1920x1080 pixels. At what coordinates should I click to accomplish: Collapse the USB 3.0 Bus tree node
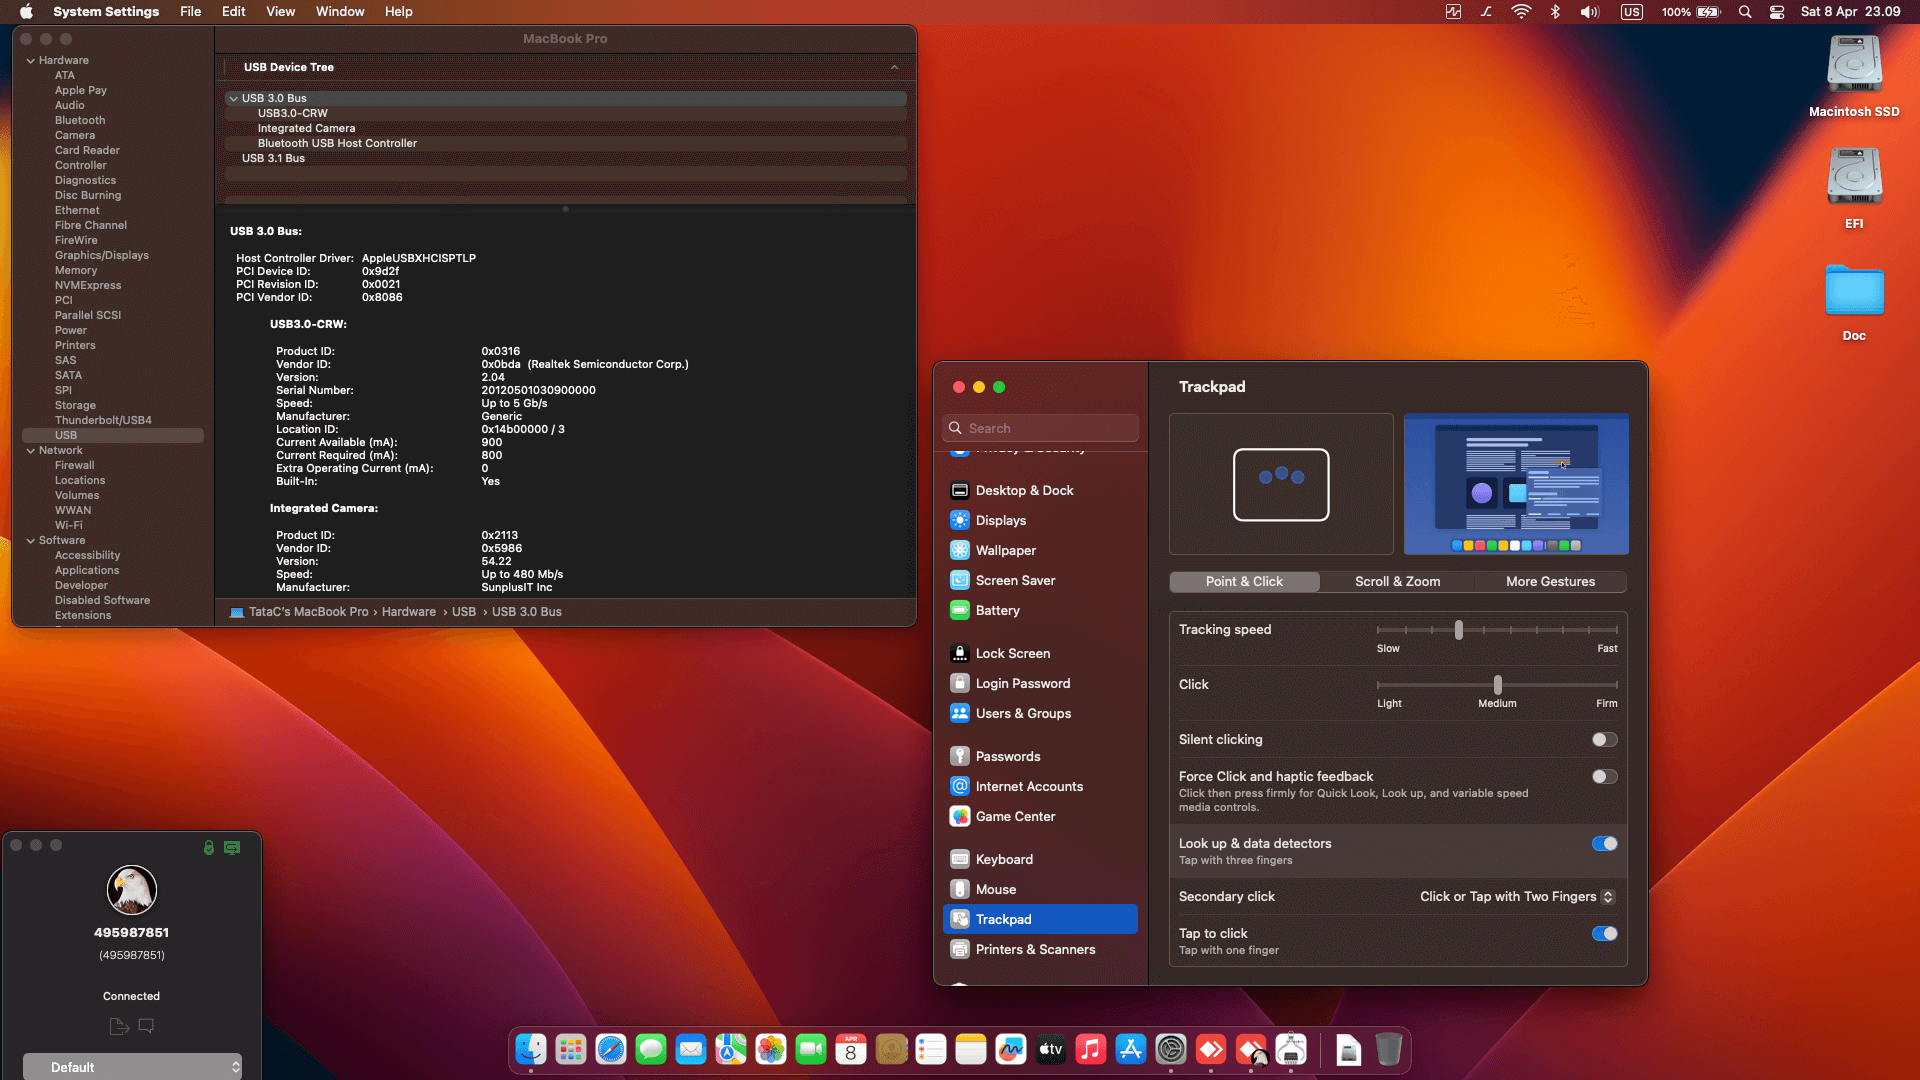pos(233,99)
